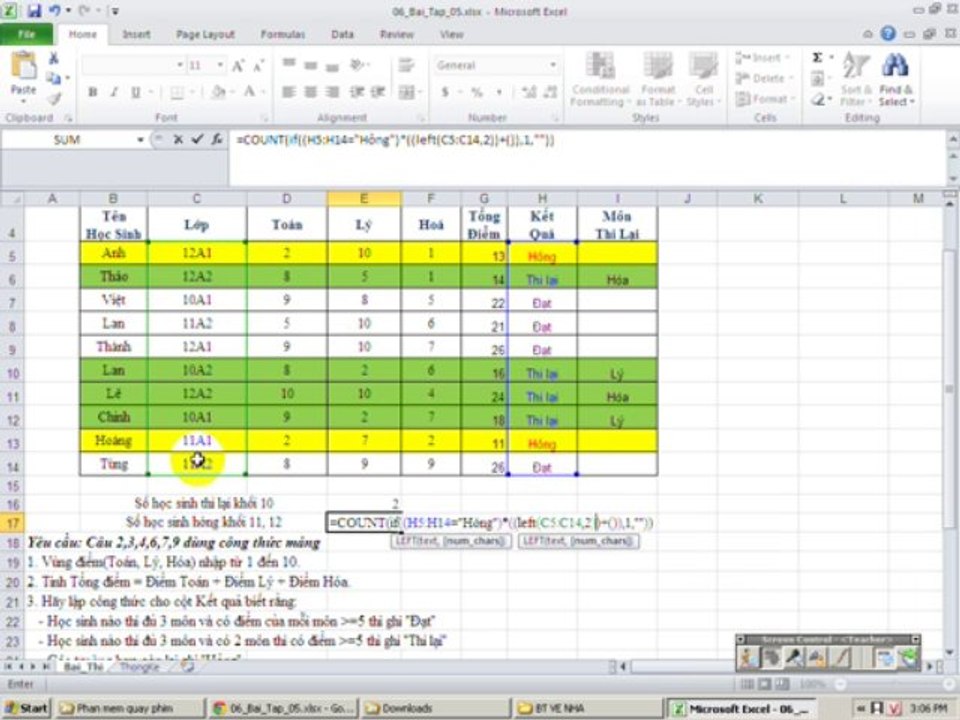Click the Cancel X button in formula bar
The image size is (960, 720).
click(178, 140)
